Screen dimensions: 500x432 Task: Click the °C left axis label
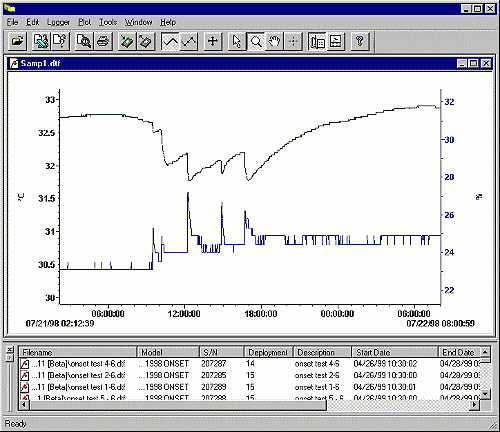21,197
